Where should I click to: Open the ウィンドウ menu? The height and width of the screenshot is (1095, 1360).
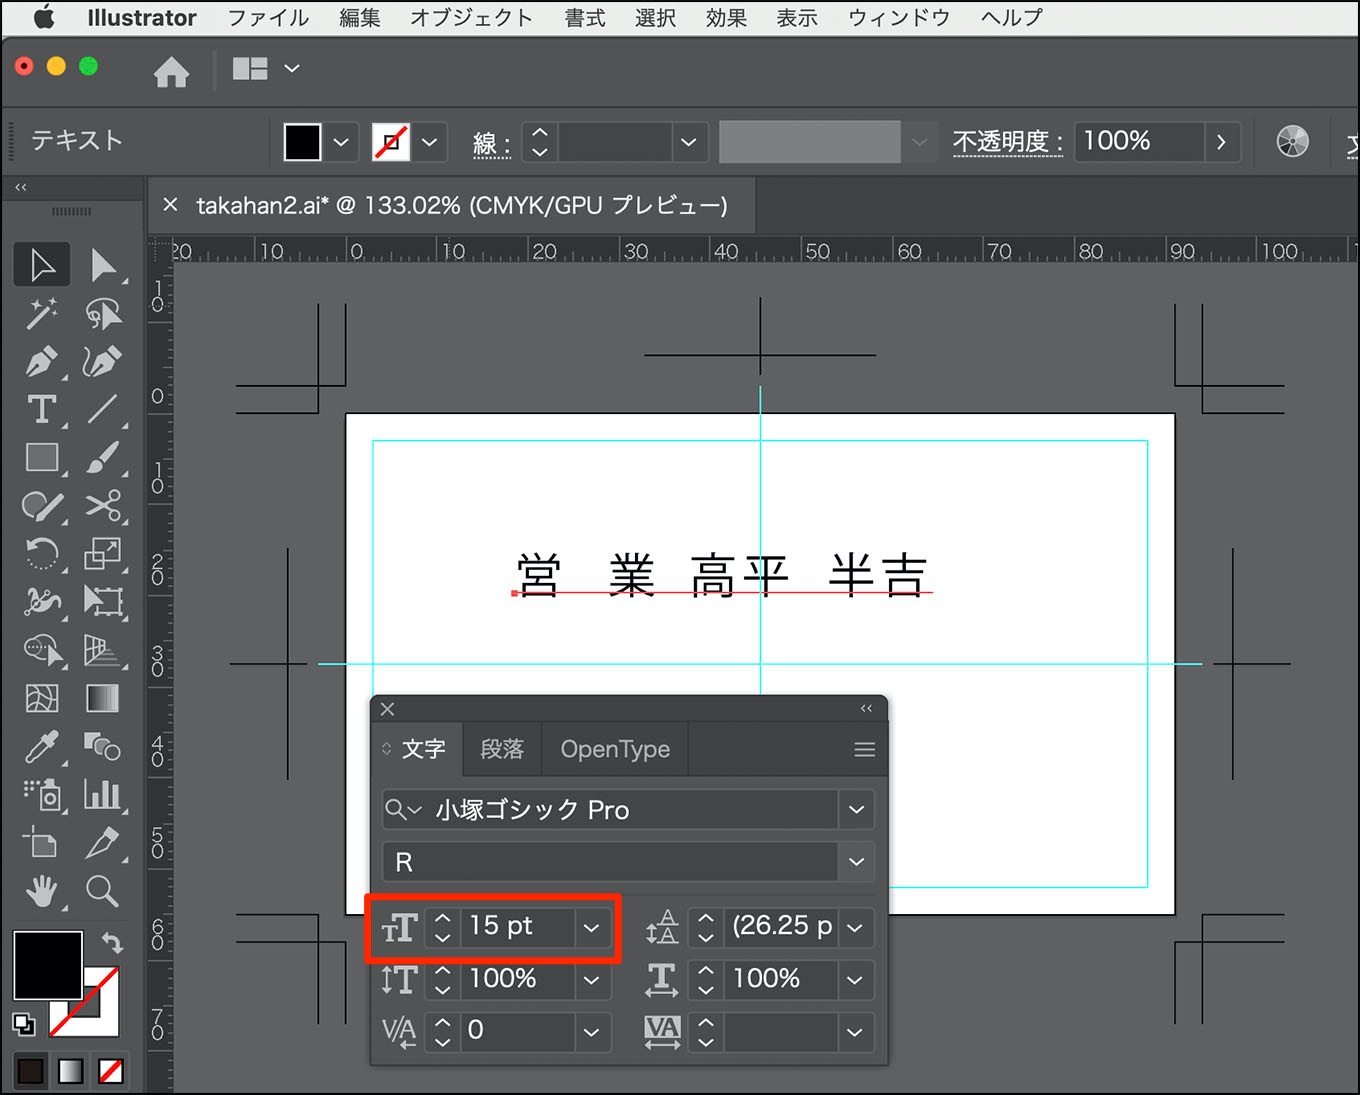(899, 18)
